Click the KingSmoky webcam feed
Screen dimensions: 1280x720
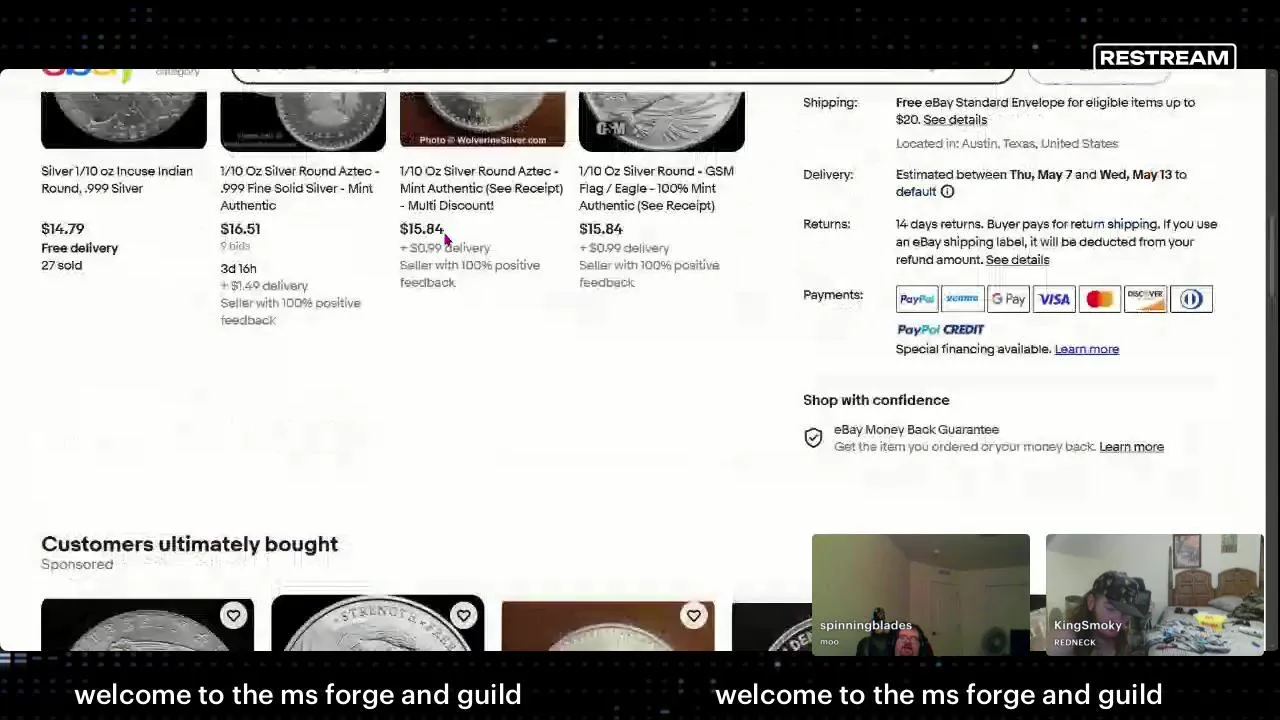(1155, 594)
